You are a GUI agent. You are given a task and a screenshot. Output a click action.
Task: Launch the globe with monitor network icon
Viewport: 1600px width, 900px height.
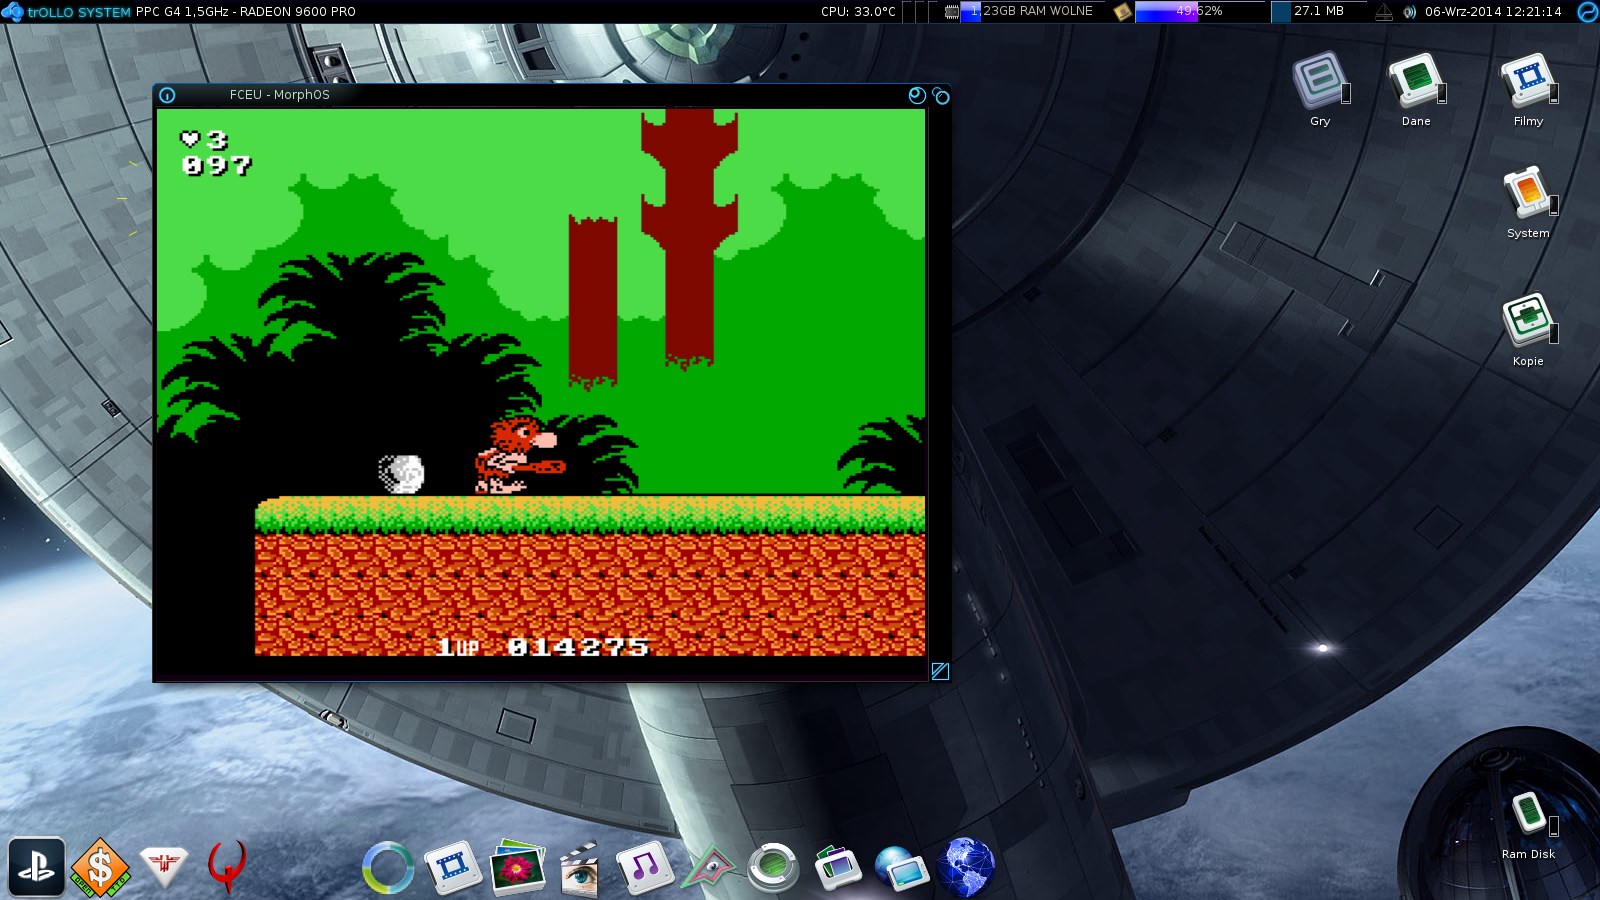coord(901,868)
